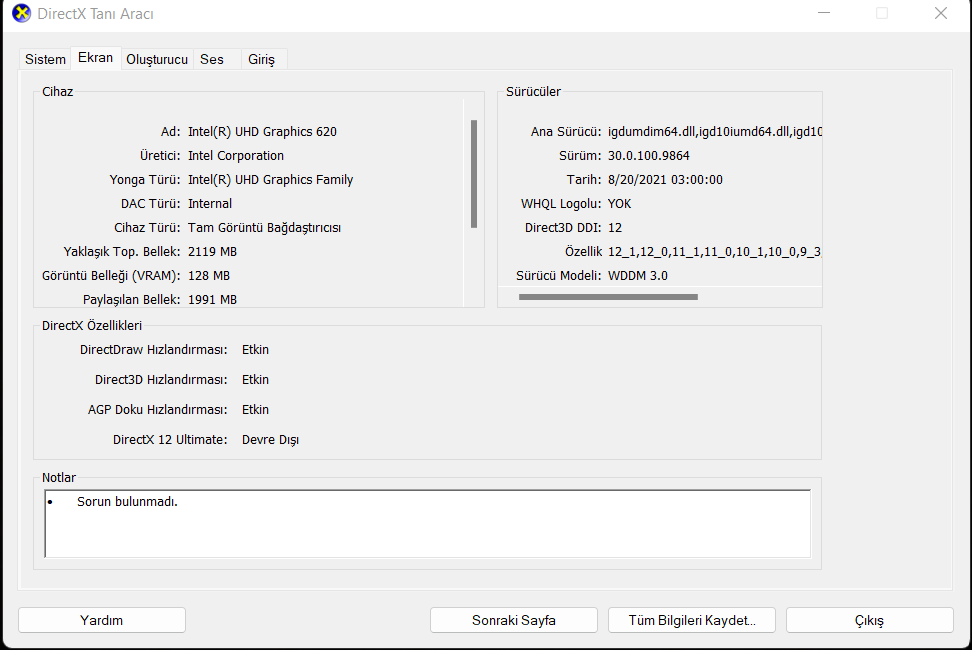Click the AGP Doku Hızlandırması value 'Etkin'

(255, 410)
